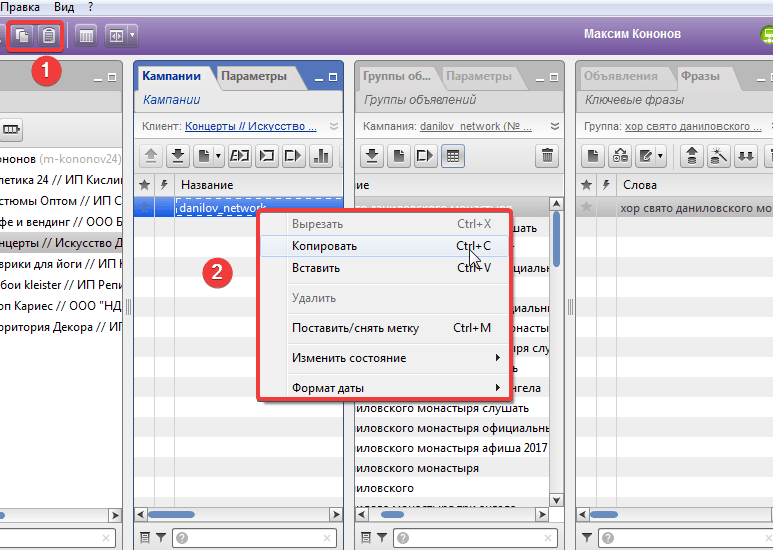Click the paste clipboard icon in the top toolbar

pos(48,36)
